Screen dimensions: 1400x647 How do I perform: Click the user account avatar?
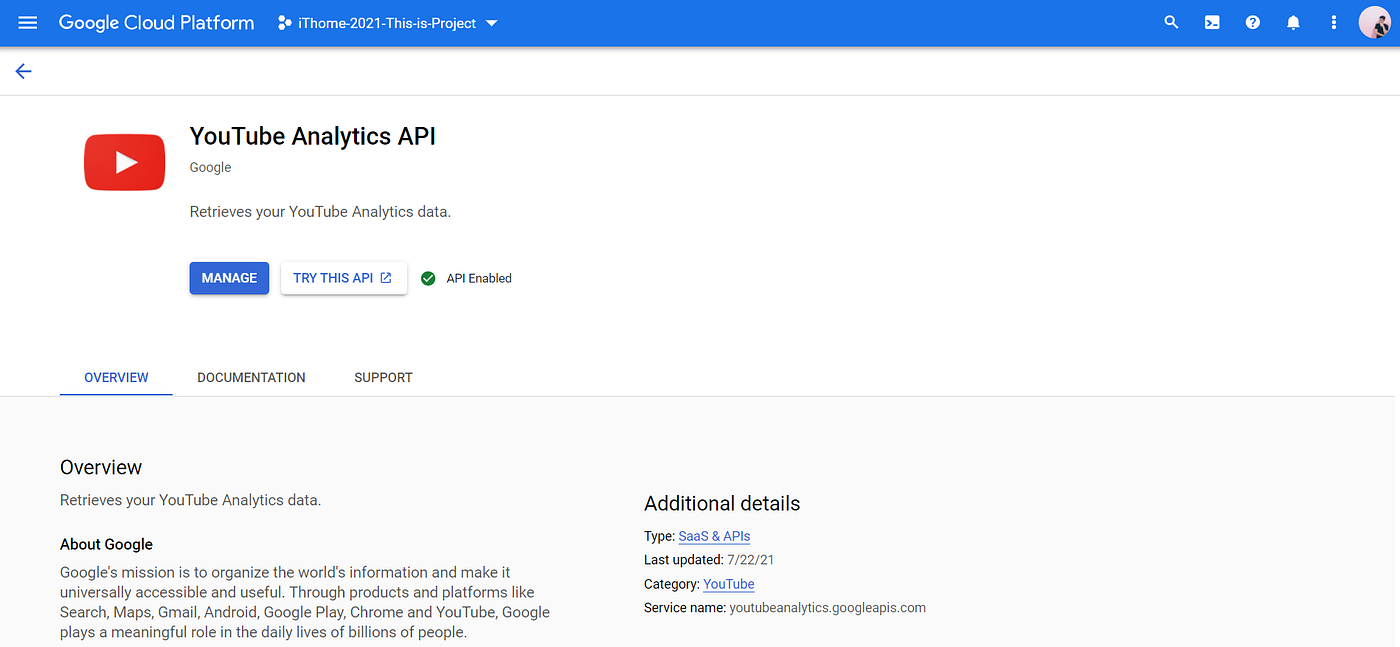tap(1374, 22)
